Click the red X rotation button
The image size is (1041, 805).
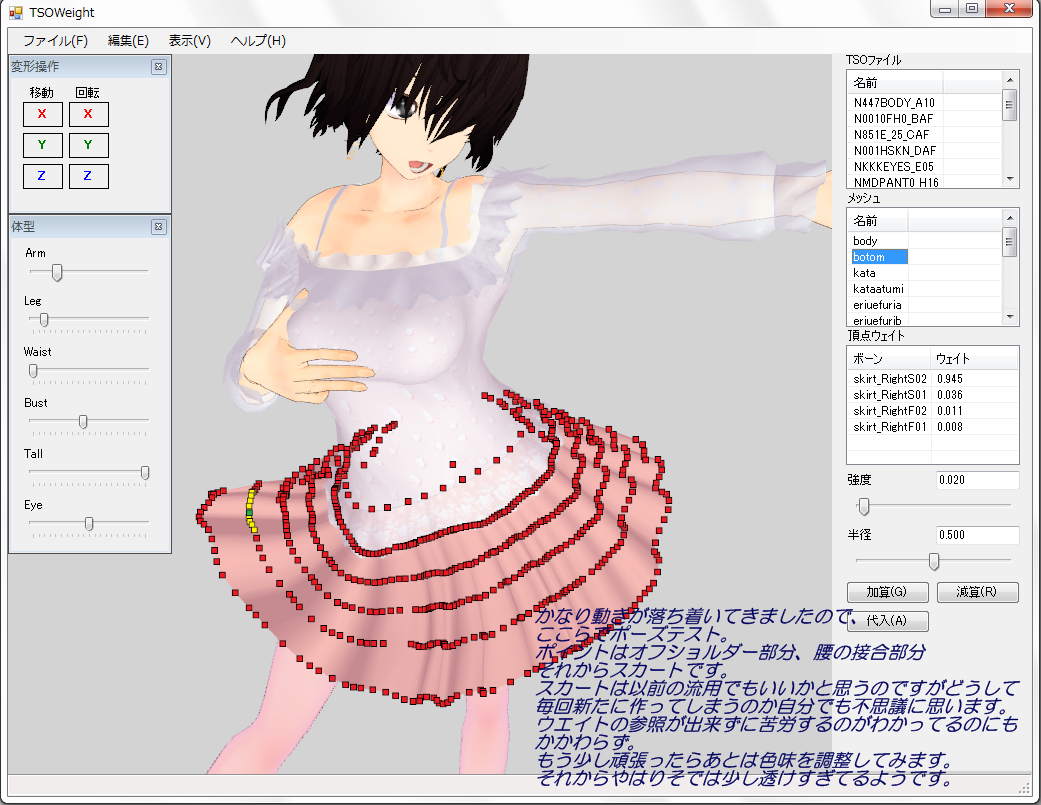88,114
